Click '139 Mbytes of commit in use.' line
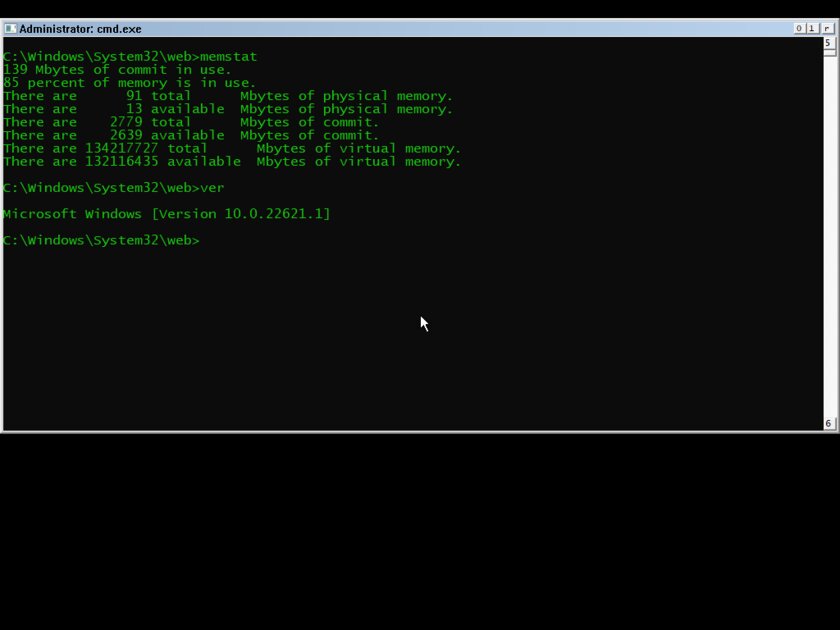The width and height of the screenshot is (840, 630). pos(117,70)
